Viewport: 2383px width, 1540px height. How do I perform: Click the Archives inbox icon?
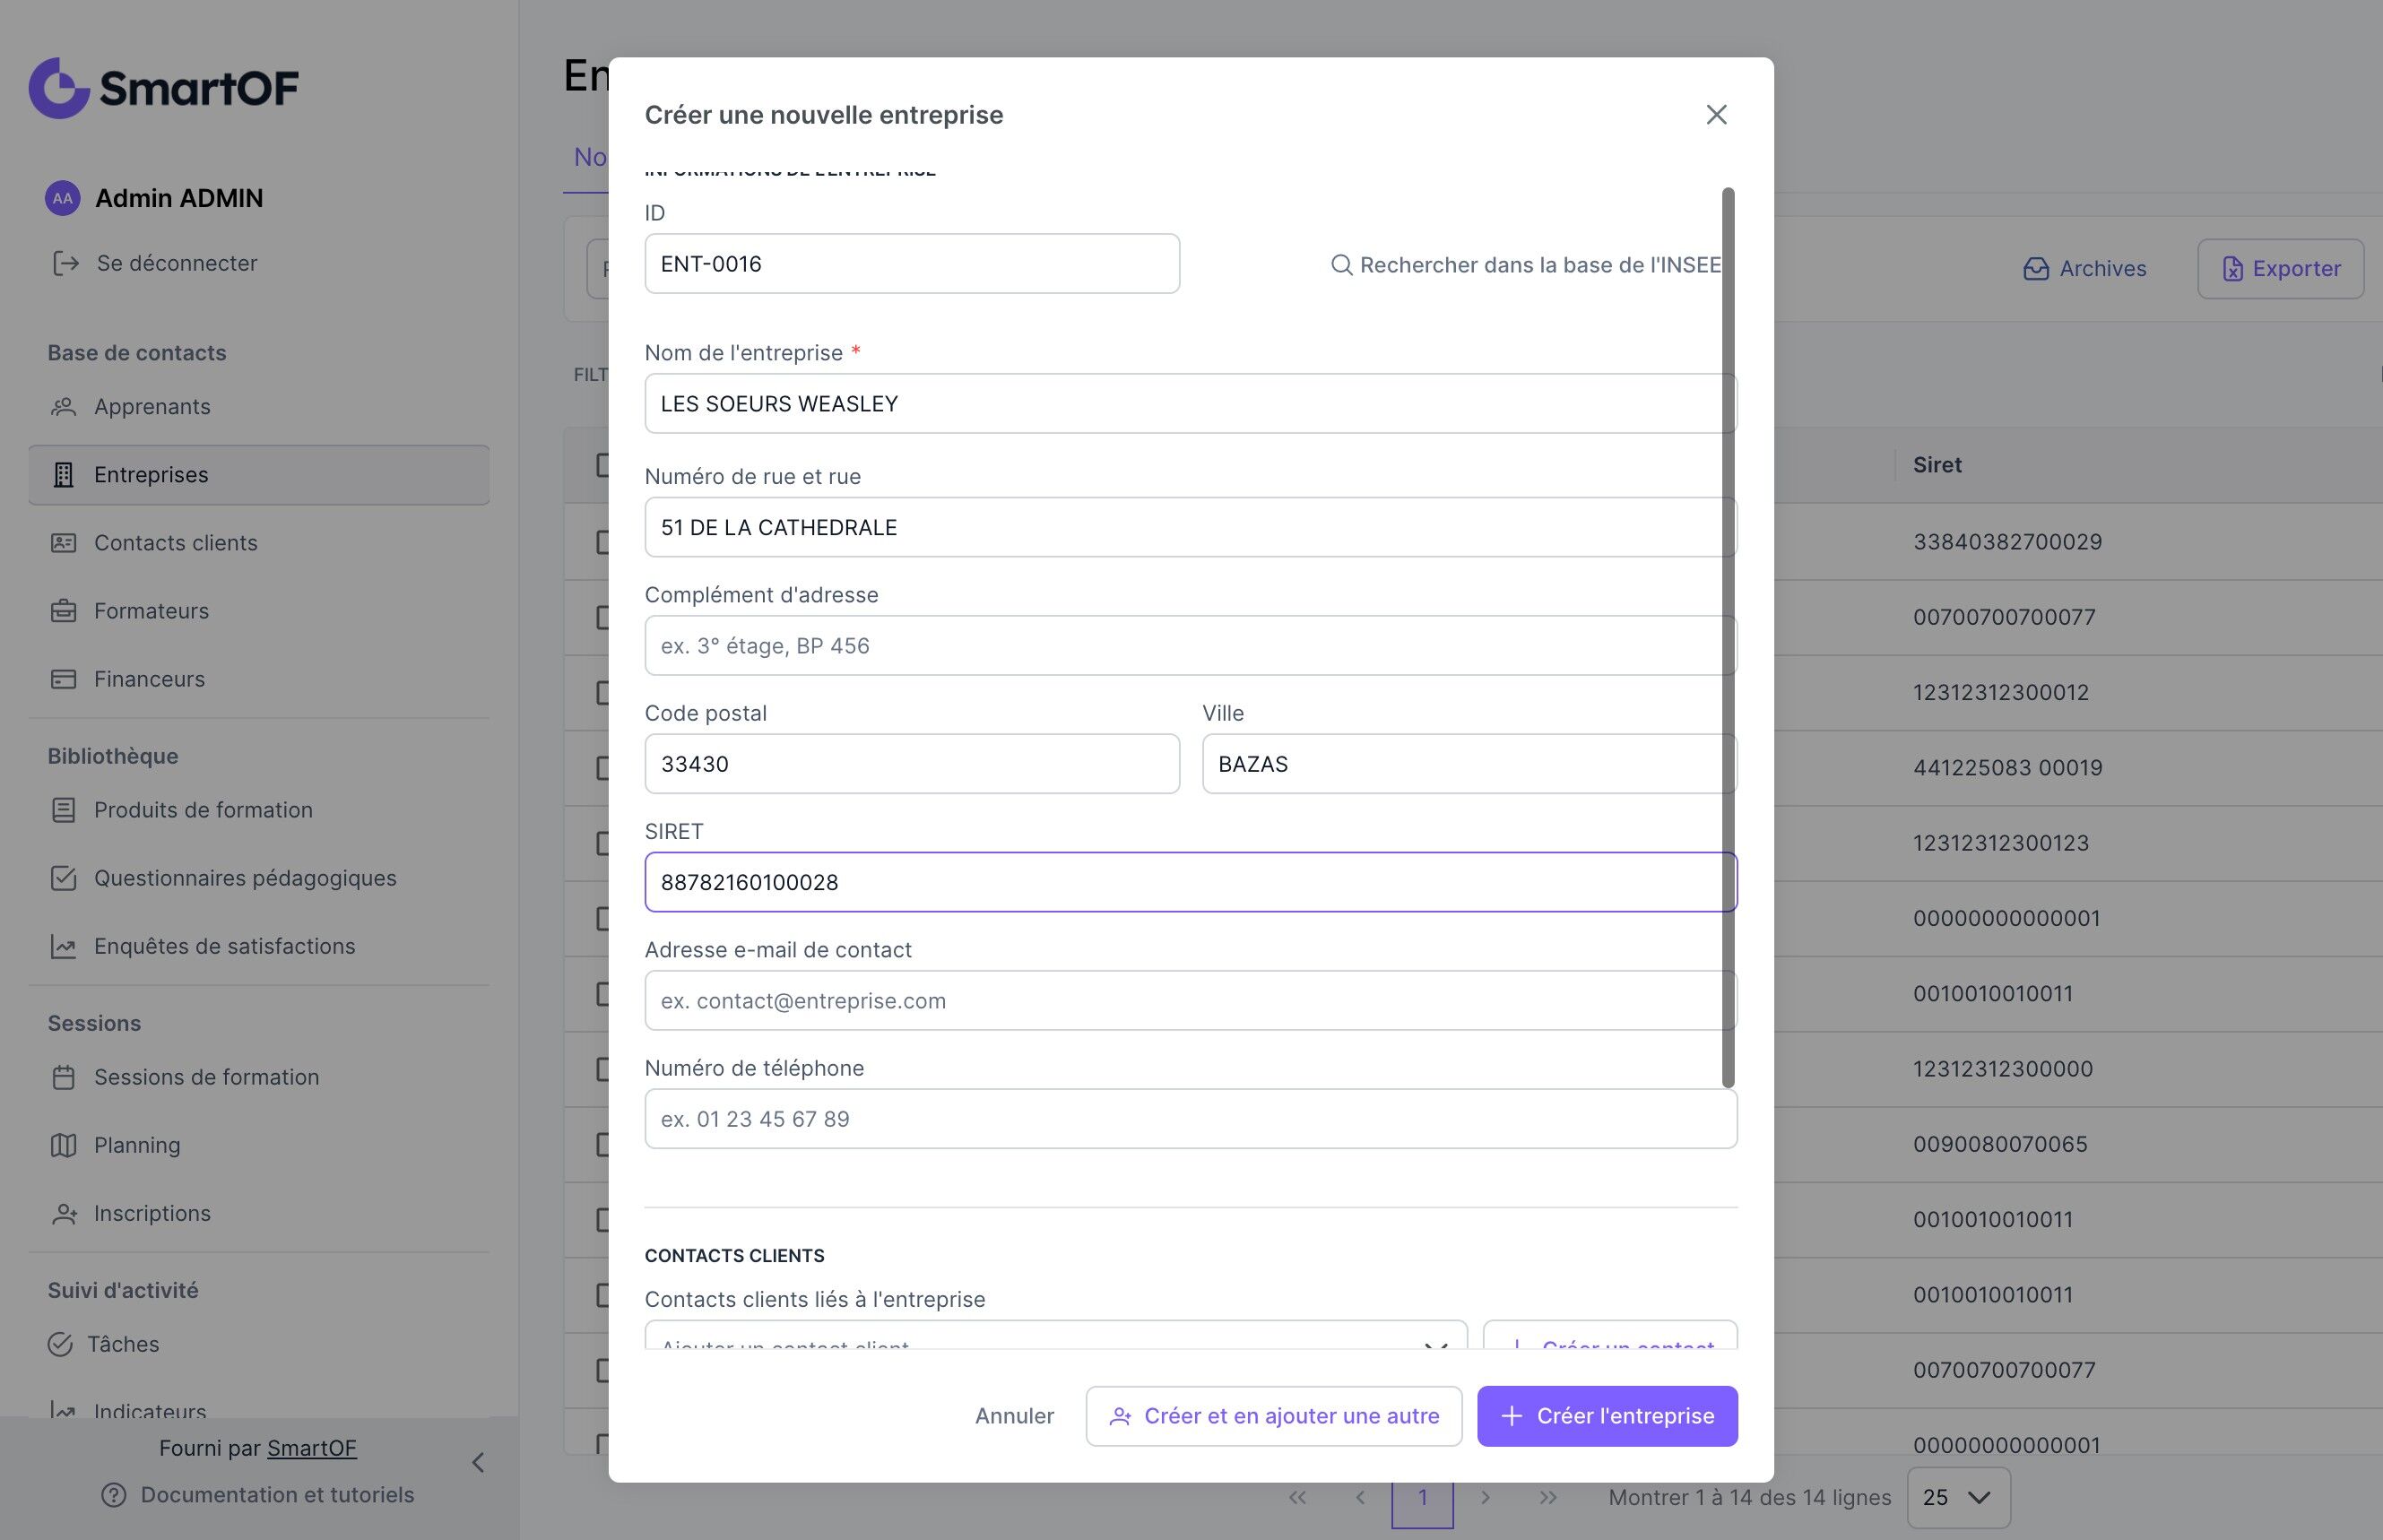(x=2036, y=269)
